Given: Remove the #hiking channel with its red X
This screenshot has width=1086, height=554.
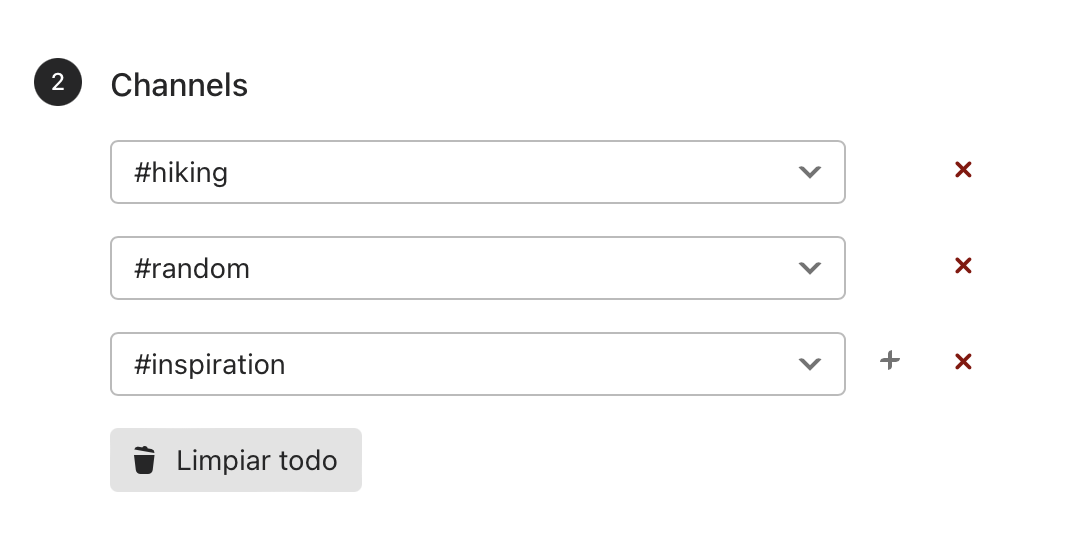Looking at the screenshot, I should 963,170.
